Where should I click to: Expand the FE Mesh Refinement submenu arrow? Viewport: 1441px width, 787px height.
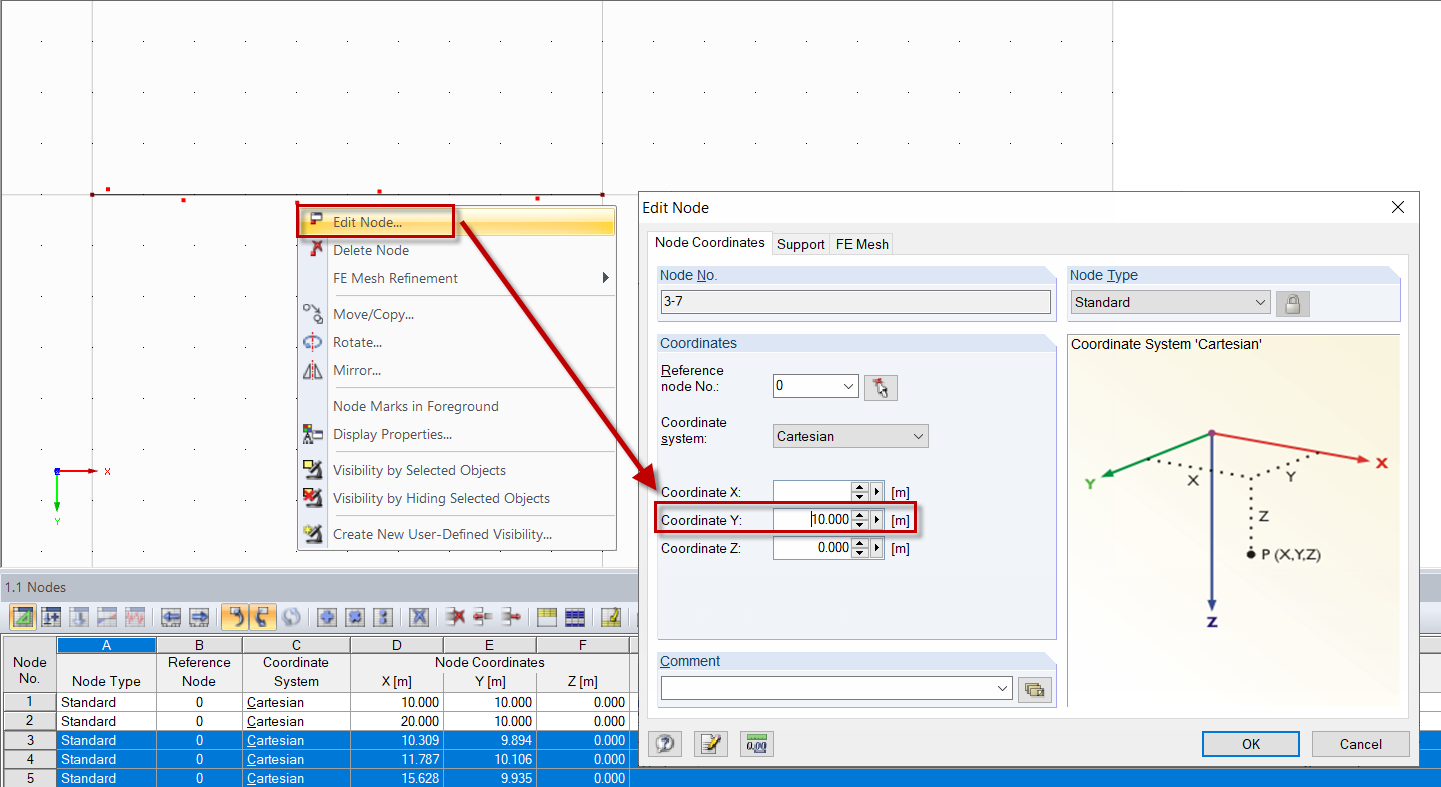coord(605,278)
